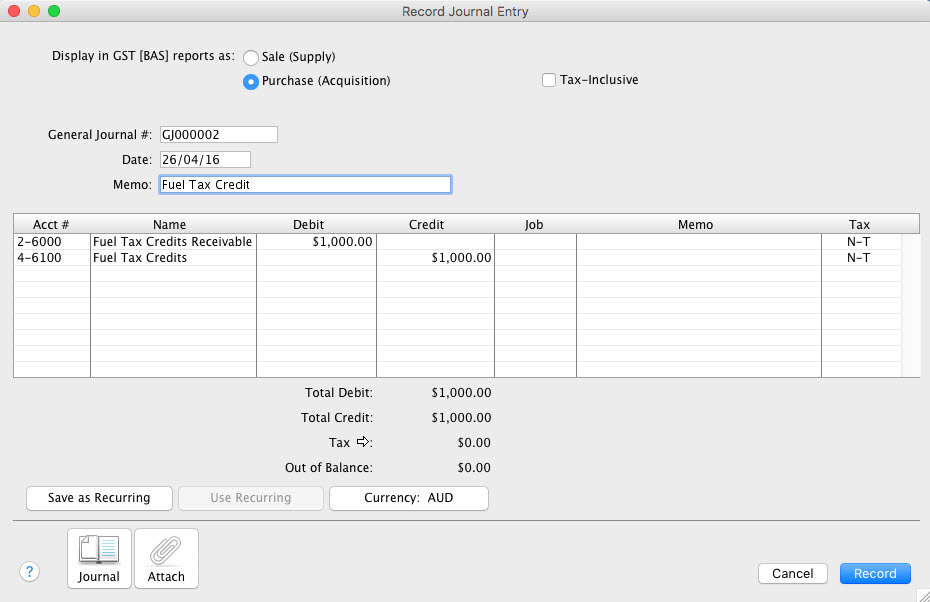Screen dimensions: 930x602
Task: Select the Purchase (Acquisition) radio button
Action: point(251,81)
